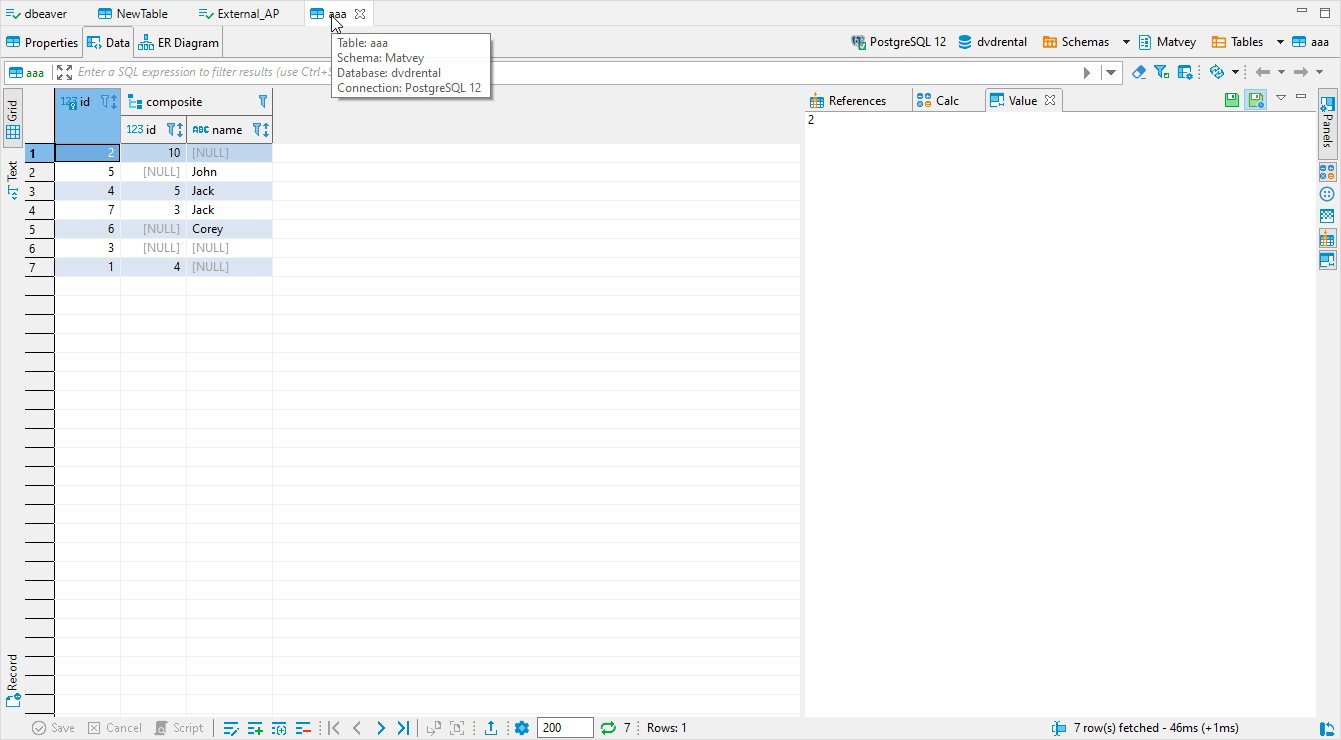
Task: Click the PostgreSQL 12 connection breadcrumb
Action: (x=898, y=42)
